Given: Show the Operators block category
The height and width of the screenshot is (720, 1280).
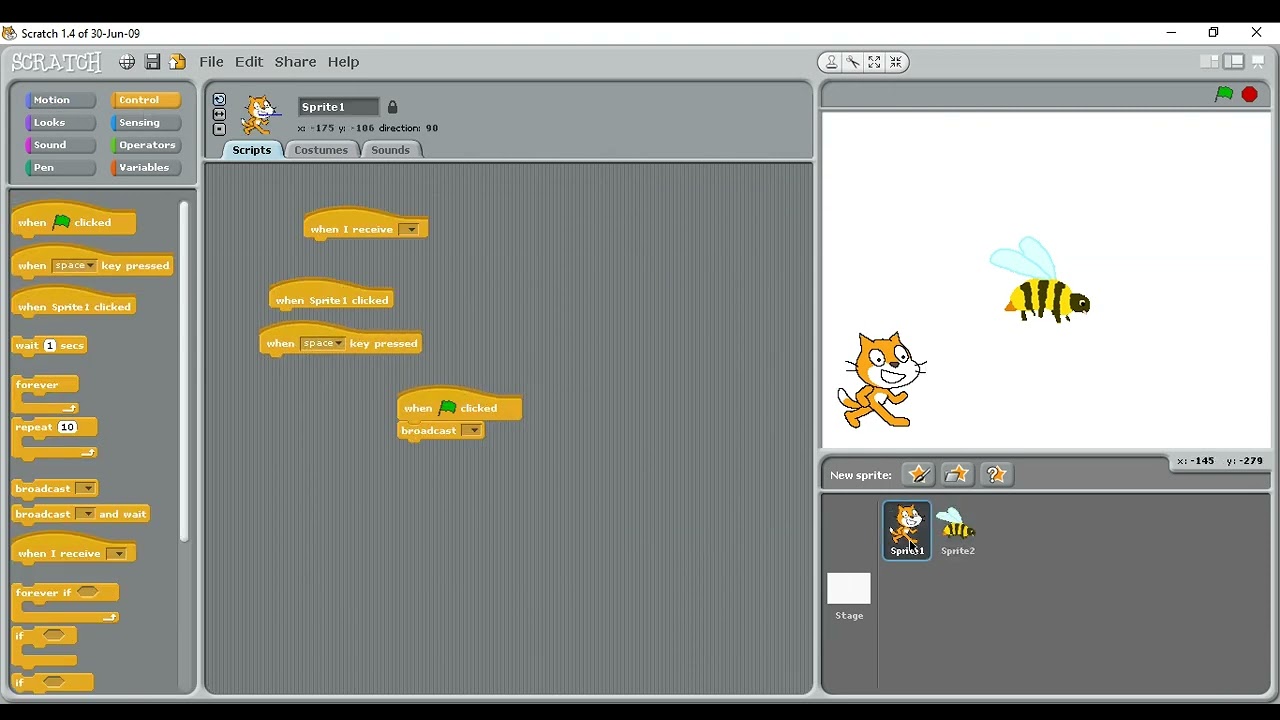Looking at the screenshot, I should (146, 145).
